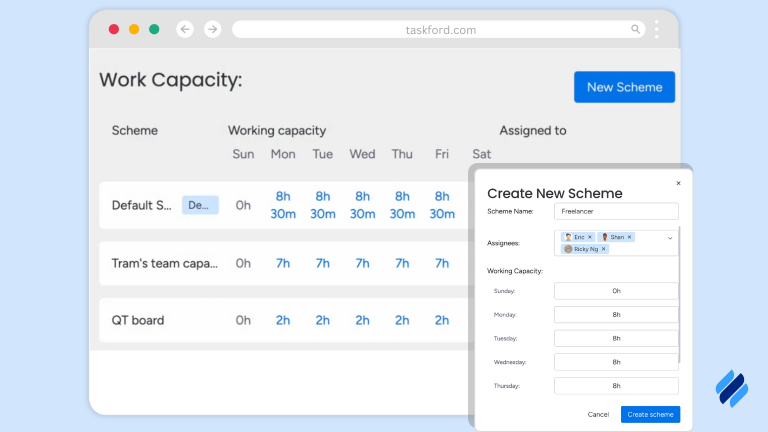Click the De... badge in Default row

pos(200,205)
